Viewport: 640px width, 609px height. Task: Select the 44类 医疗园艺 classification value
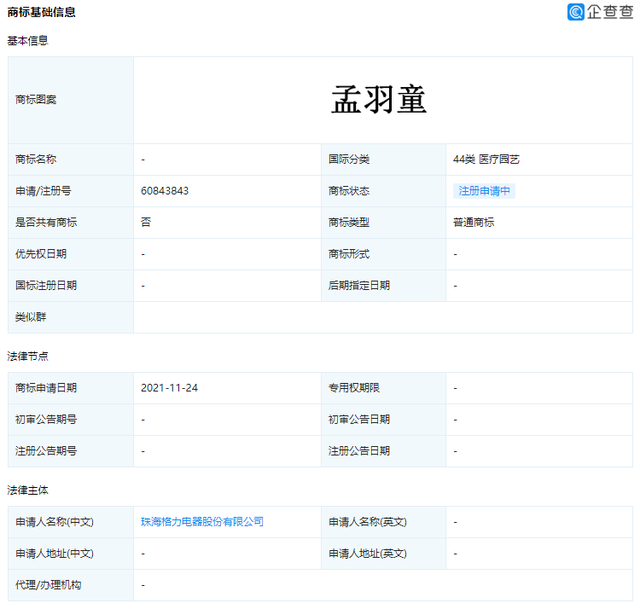pyautogui.click(x=486, y=159)
